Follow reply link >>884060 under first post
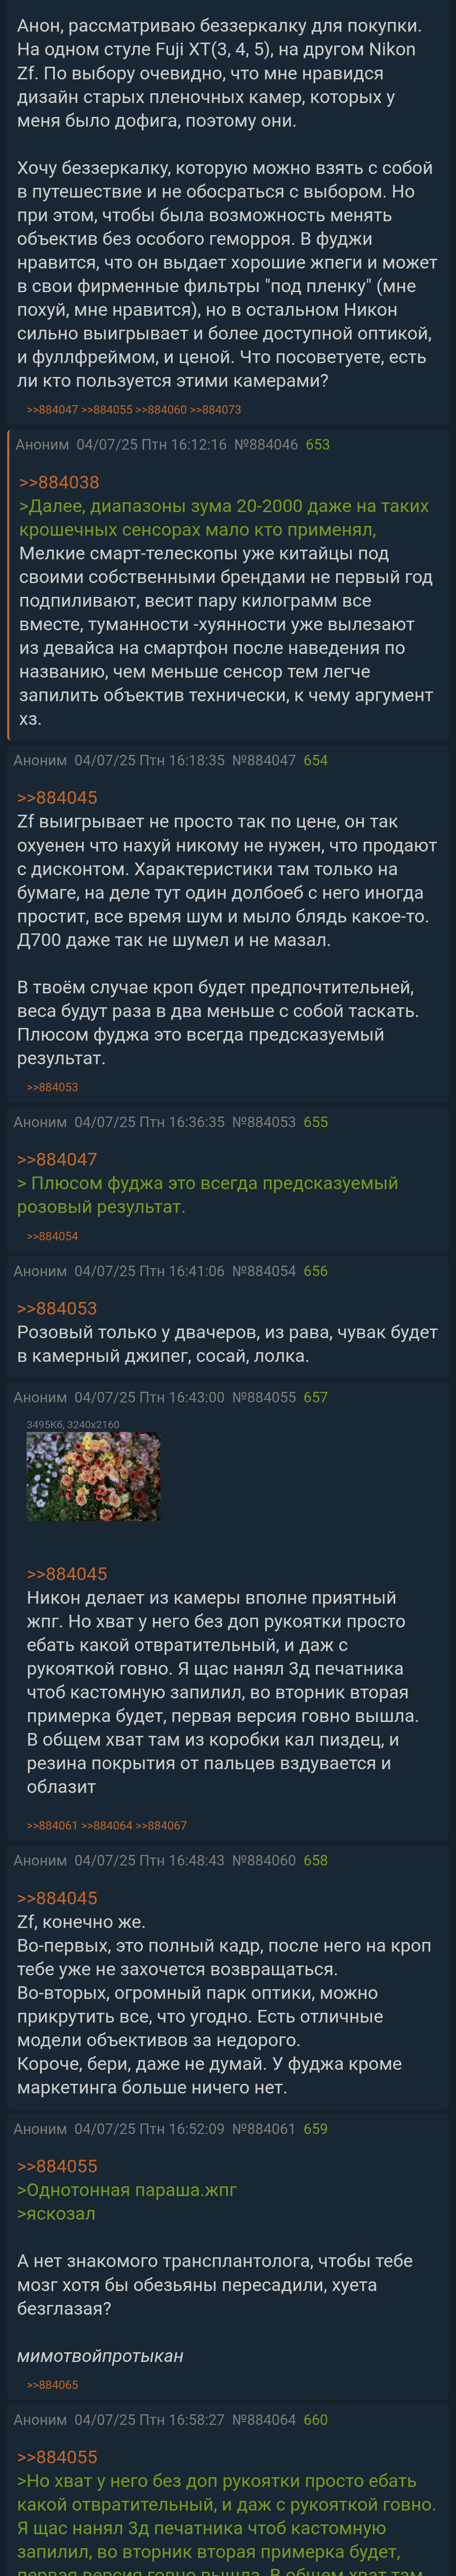 pyautogui.click(x=161, y=409)
